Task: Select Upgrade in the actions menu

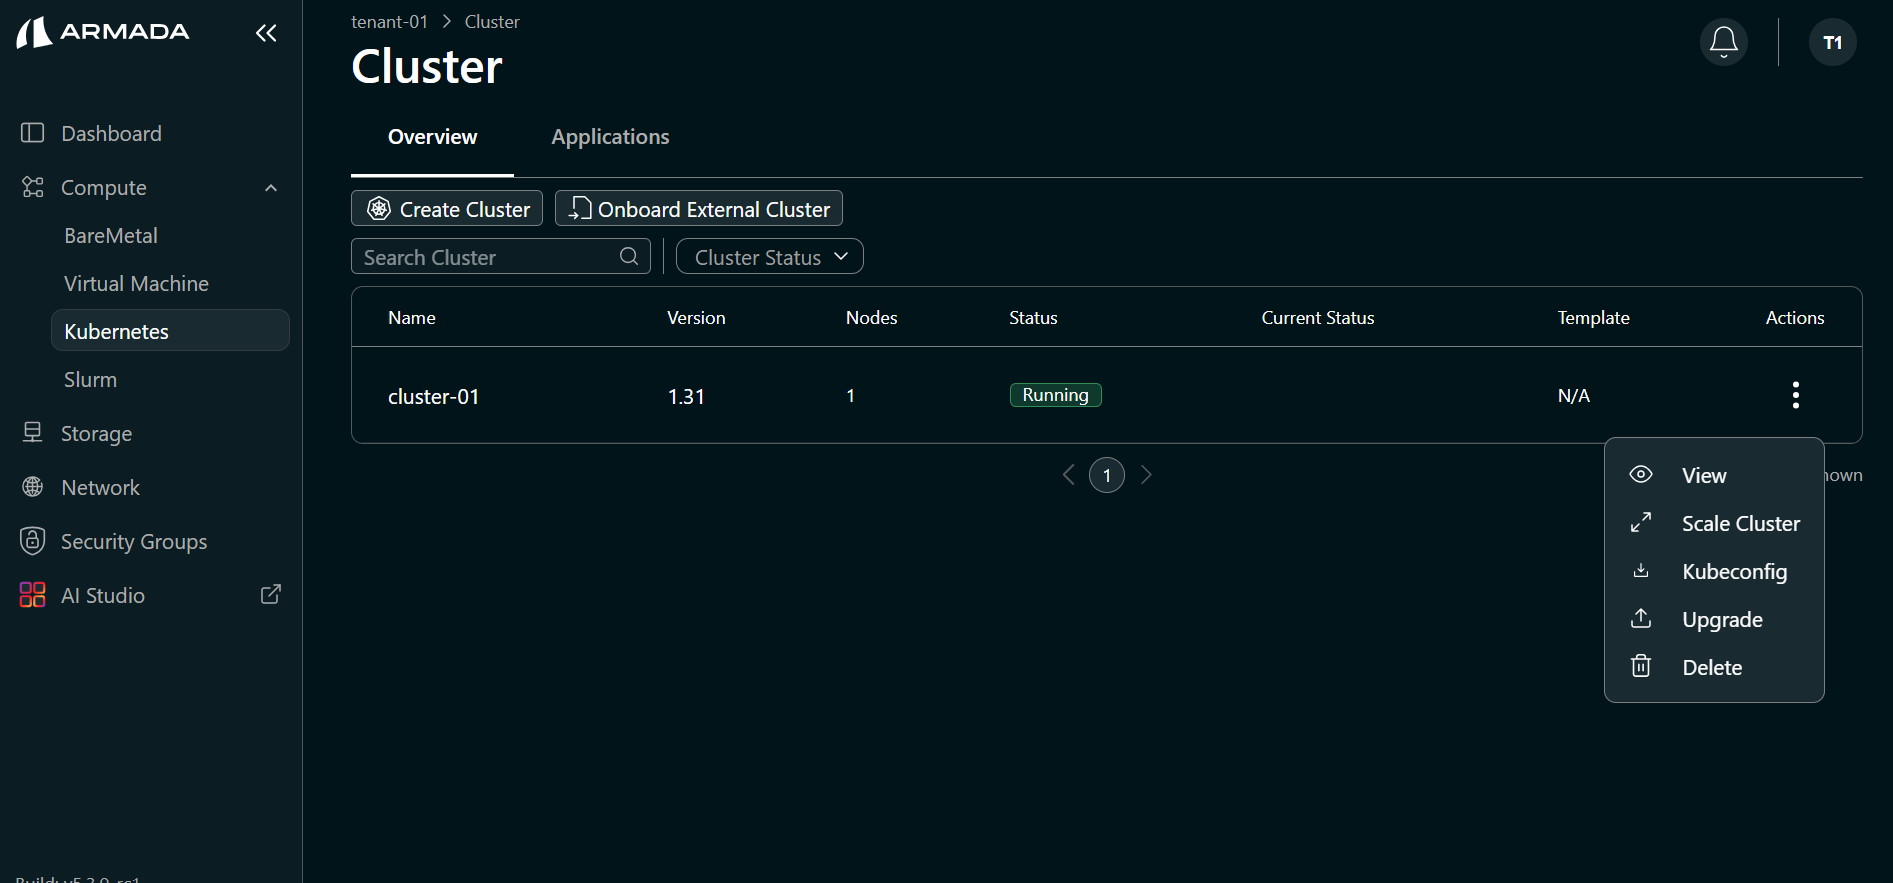Action: (1714, 619)
